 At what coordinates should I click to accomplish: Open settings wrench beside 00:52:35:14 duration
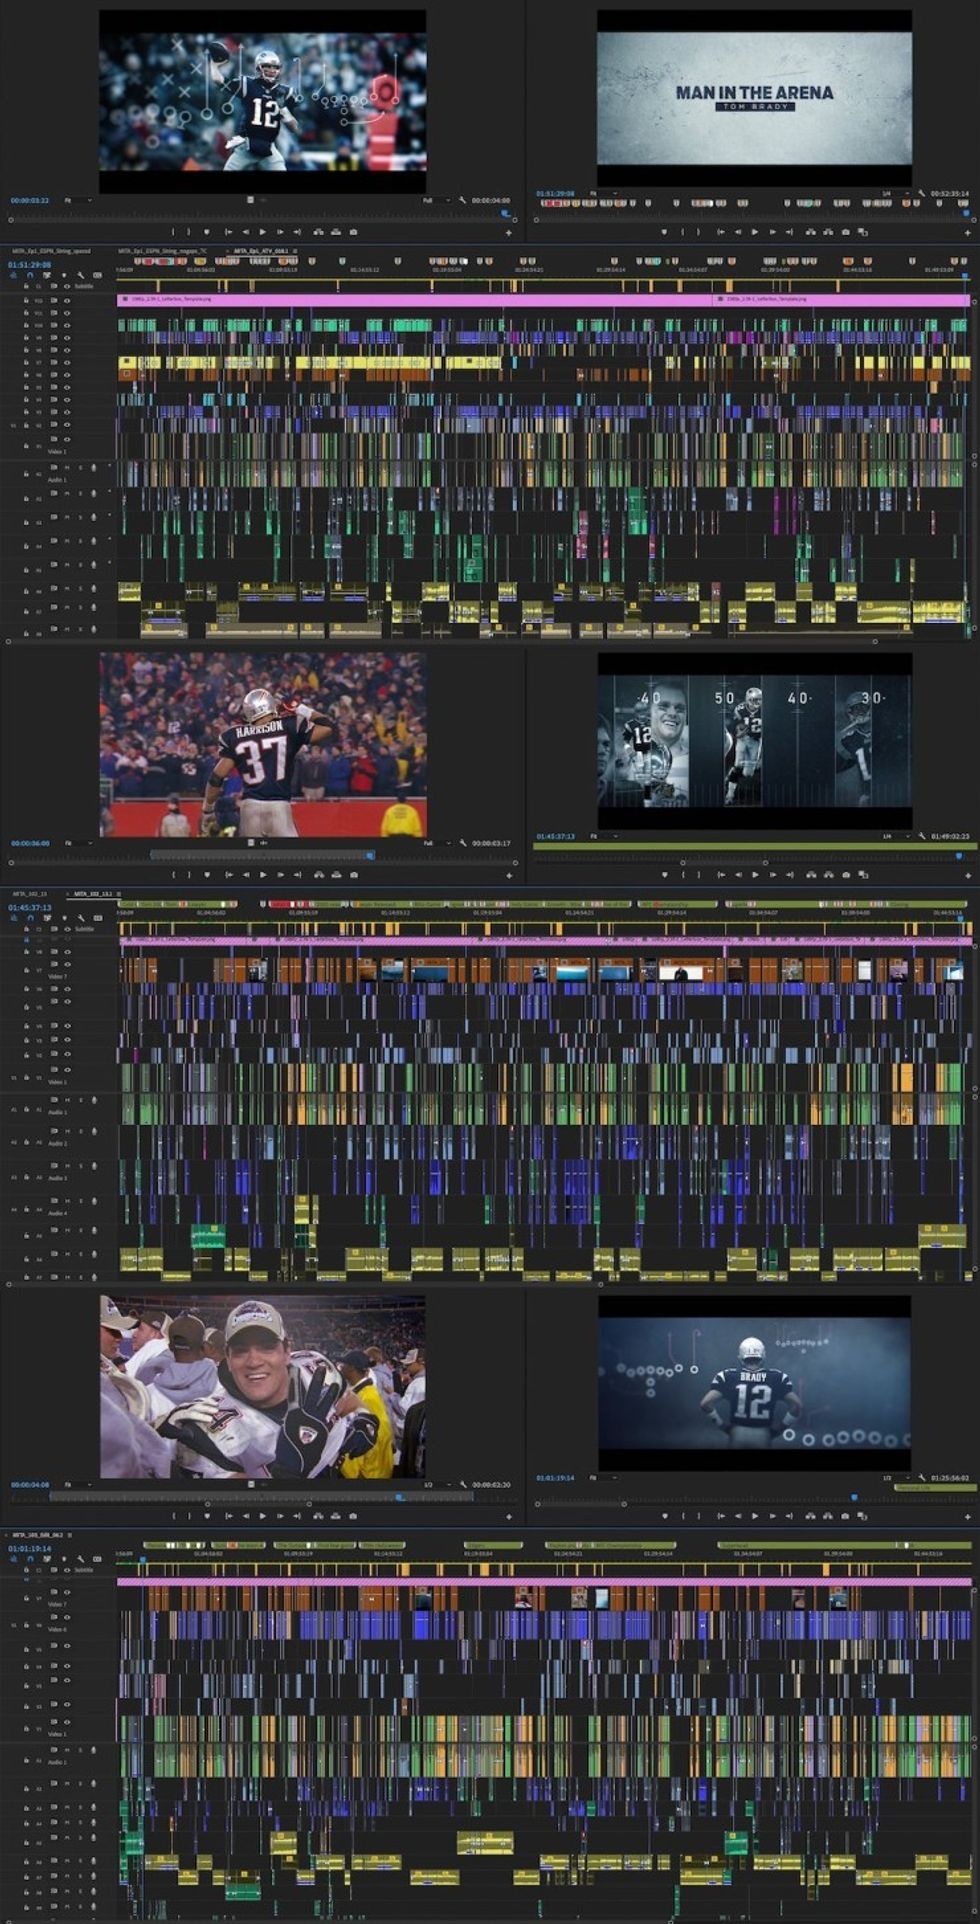[x=921, y=193]
